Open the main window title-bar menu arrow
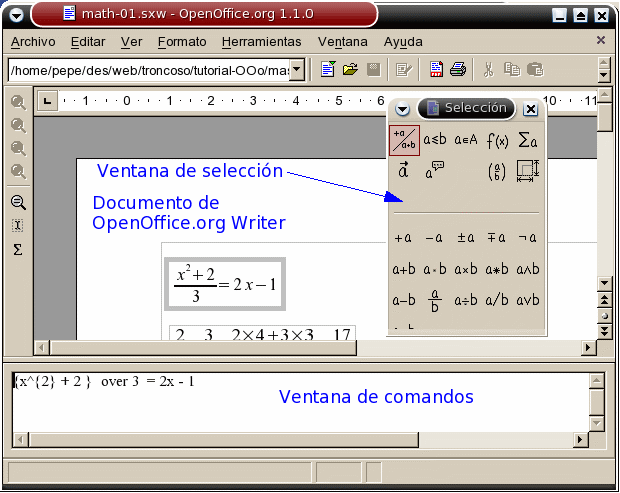The image size is (620, 493). [16, 16]
